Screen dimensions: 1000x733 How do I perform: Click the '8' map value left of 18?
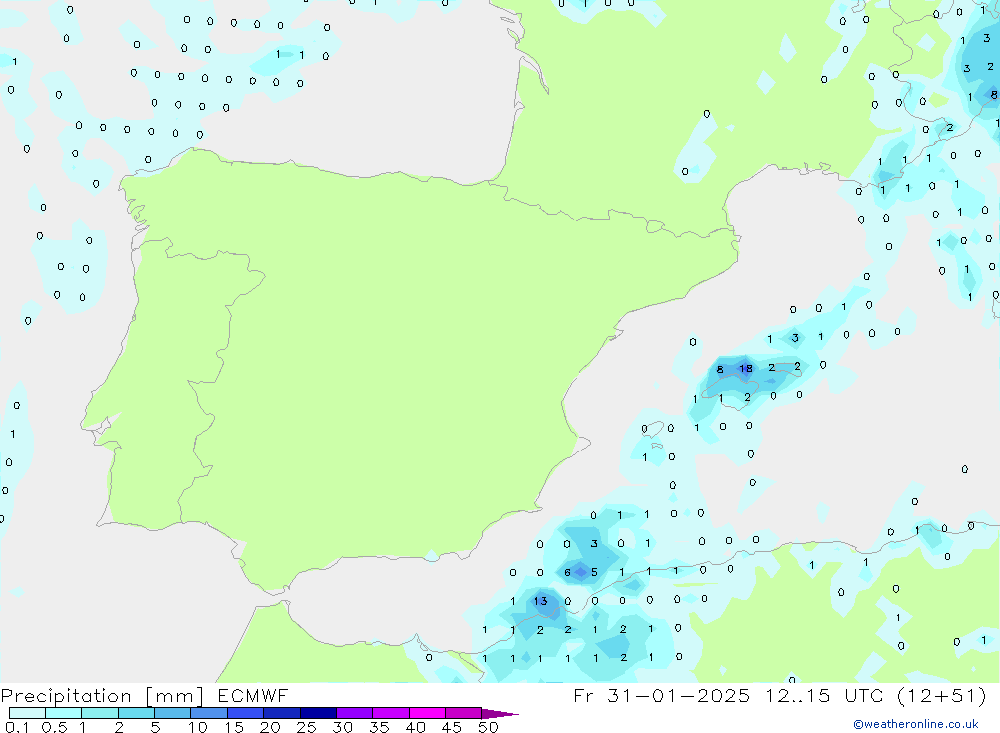click(x=720, y=369)
